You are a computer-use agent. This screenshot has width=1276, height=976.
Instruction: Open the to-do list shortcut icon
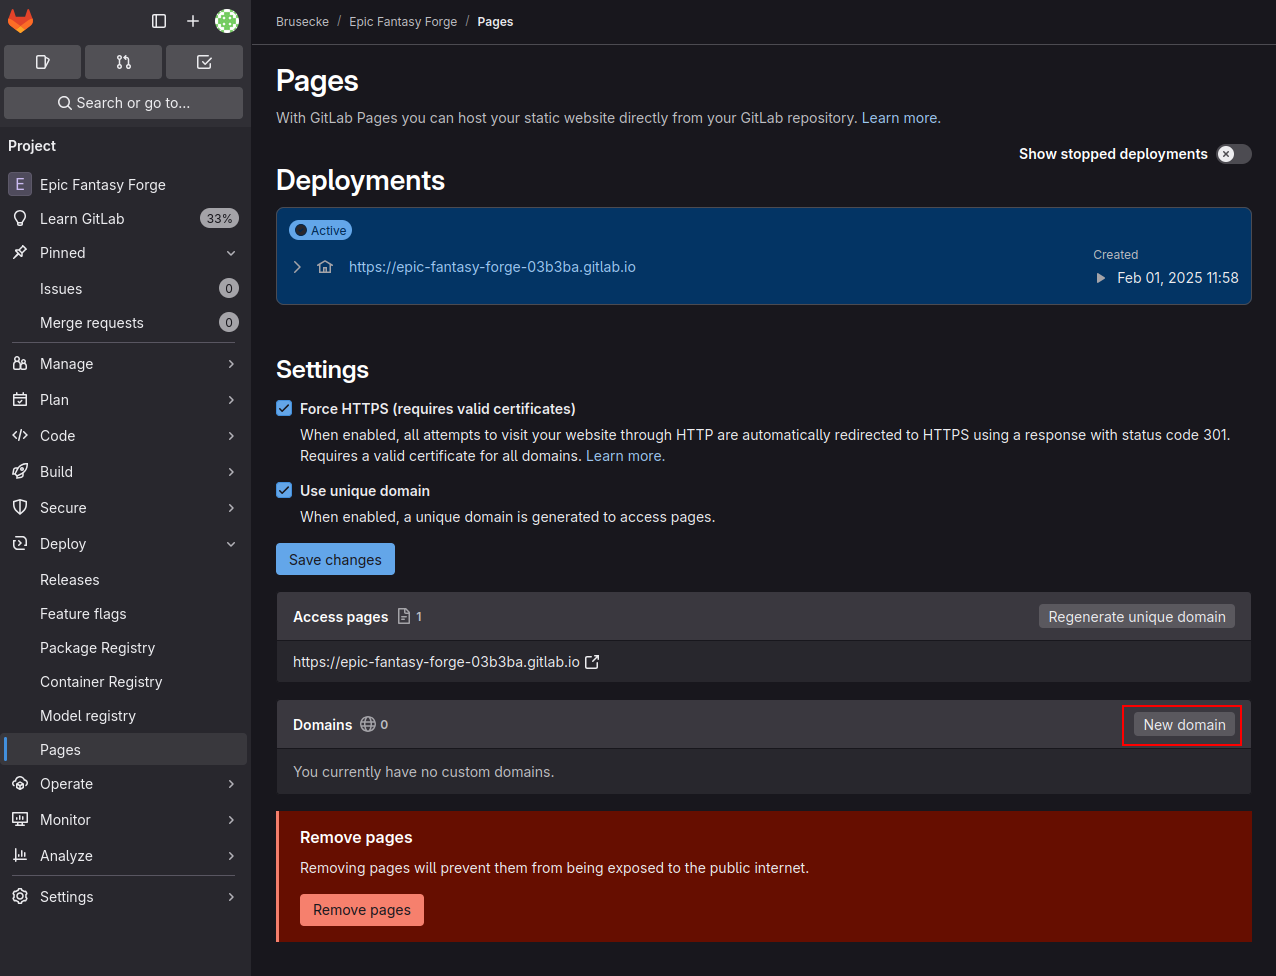[204, 62]
